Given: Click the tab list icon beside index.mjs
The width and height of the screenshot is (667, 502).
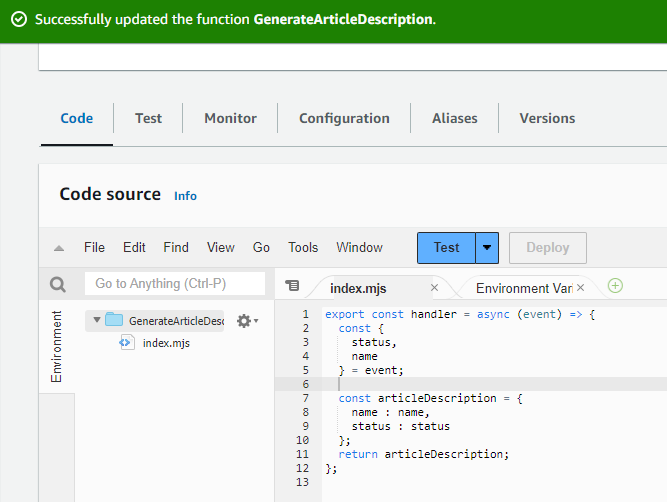Looking at the screenshot, I should tap(292, 286).
